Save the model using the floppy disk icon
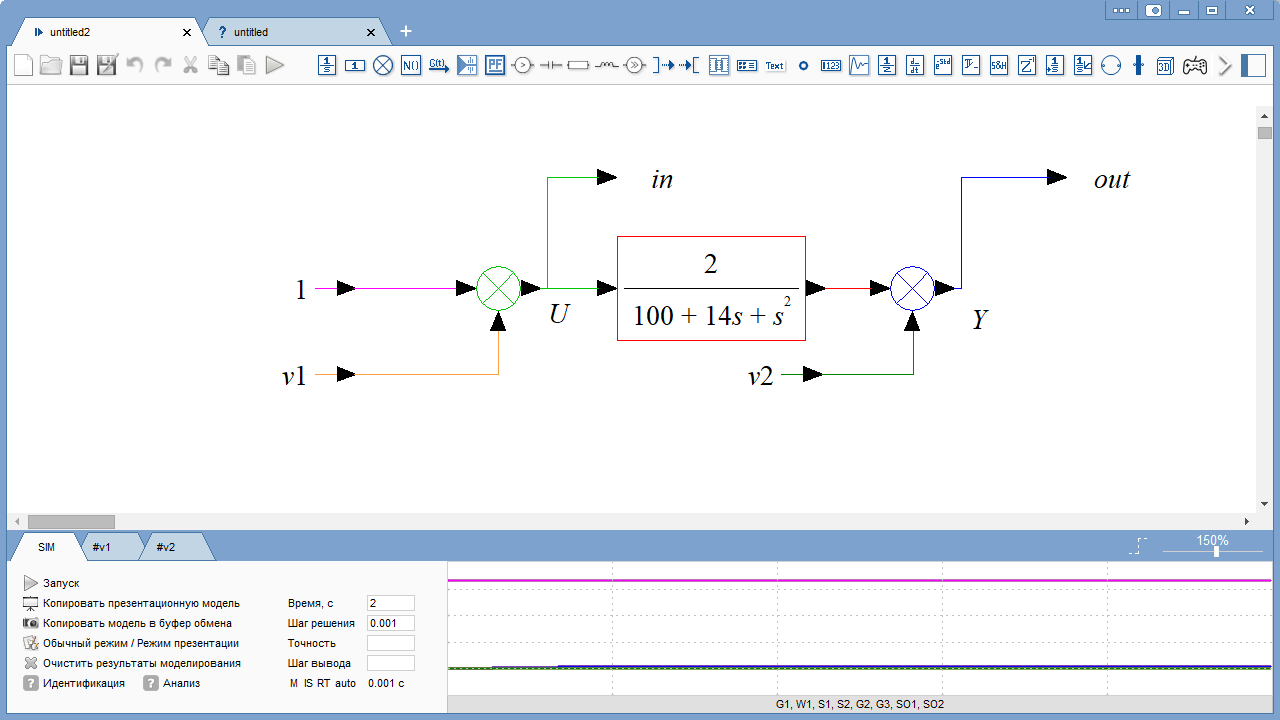Image resolution: width=1280 pixels, height=720 pixels. pos(79,66)
